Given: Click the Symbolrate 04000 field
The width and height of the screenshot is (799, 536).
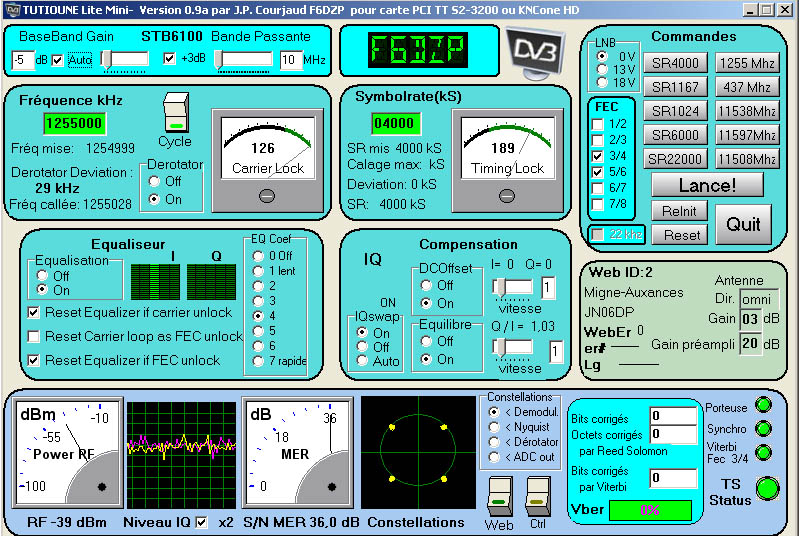Looking at the screenshot, I should tap(394, 123).
